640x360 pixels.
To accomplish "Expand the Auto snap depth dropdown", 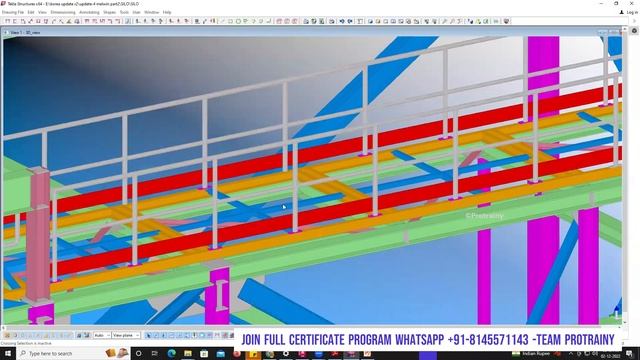I will [102, 335].
